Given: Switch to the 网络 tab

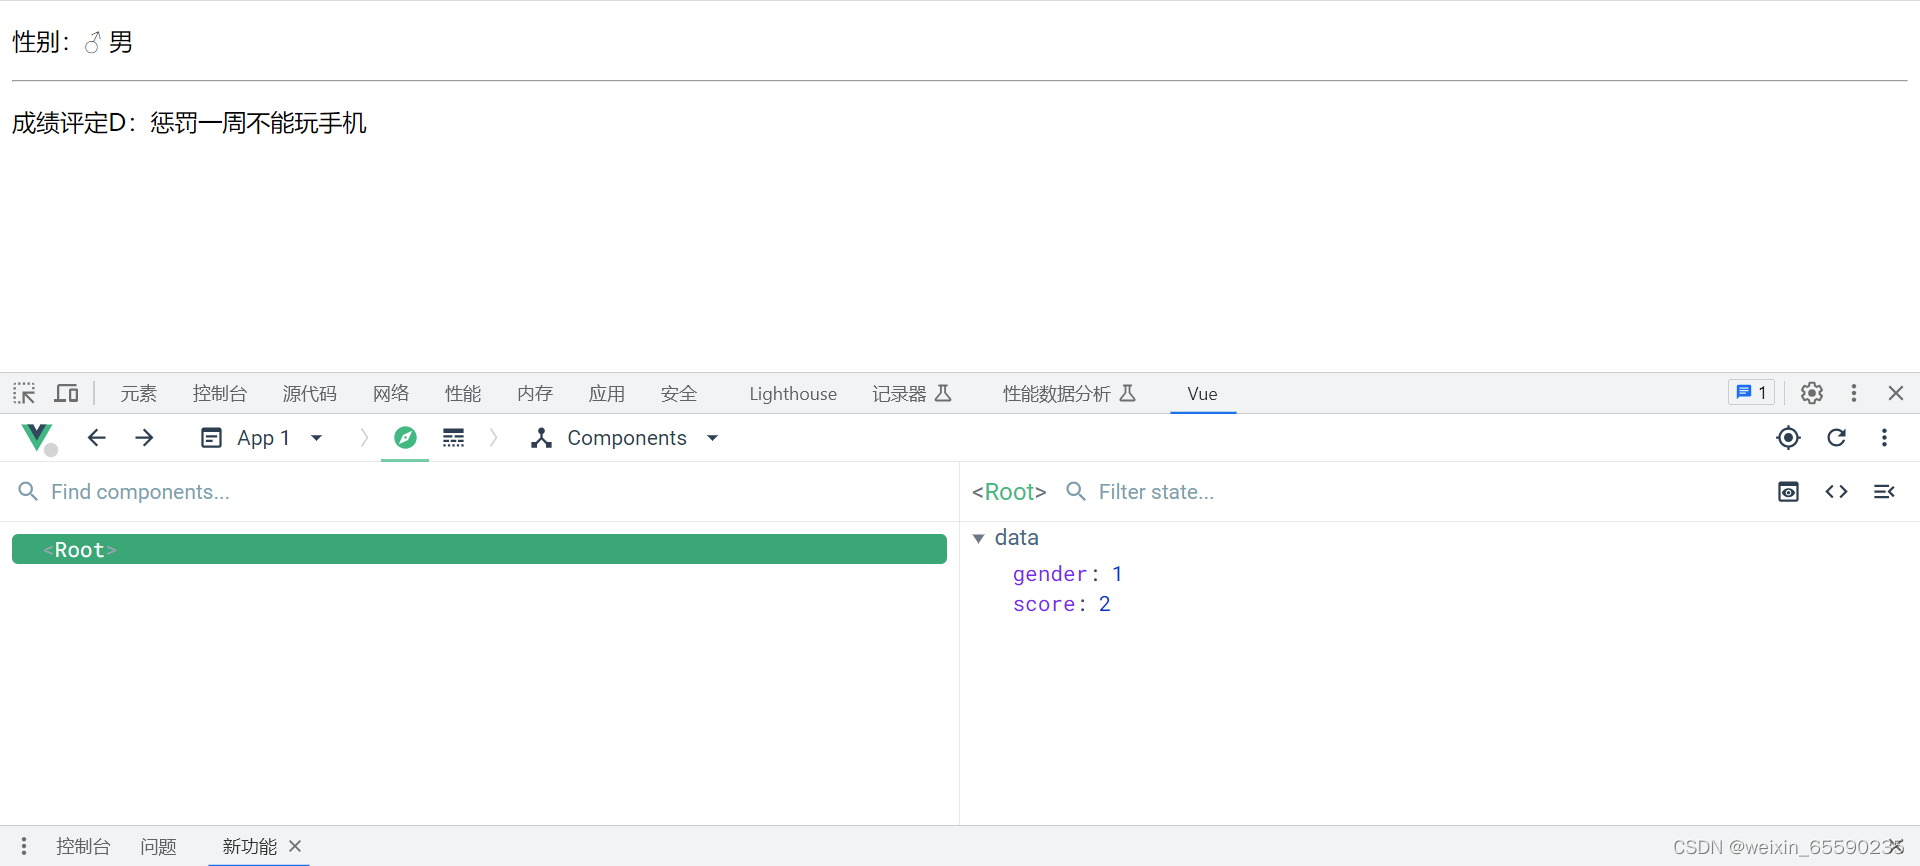Looking at the screenshot, I should pyautogui.click(x=391, y=393).
